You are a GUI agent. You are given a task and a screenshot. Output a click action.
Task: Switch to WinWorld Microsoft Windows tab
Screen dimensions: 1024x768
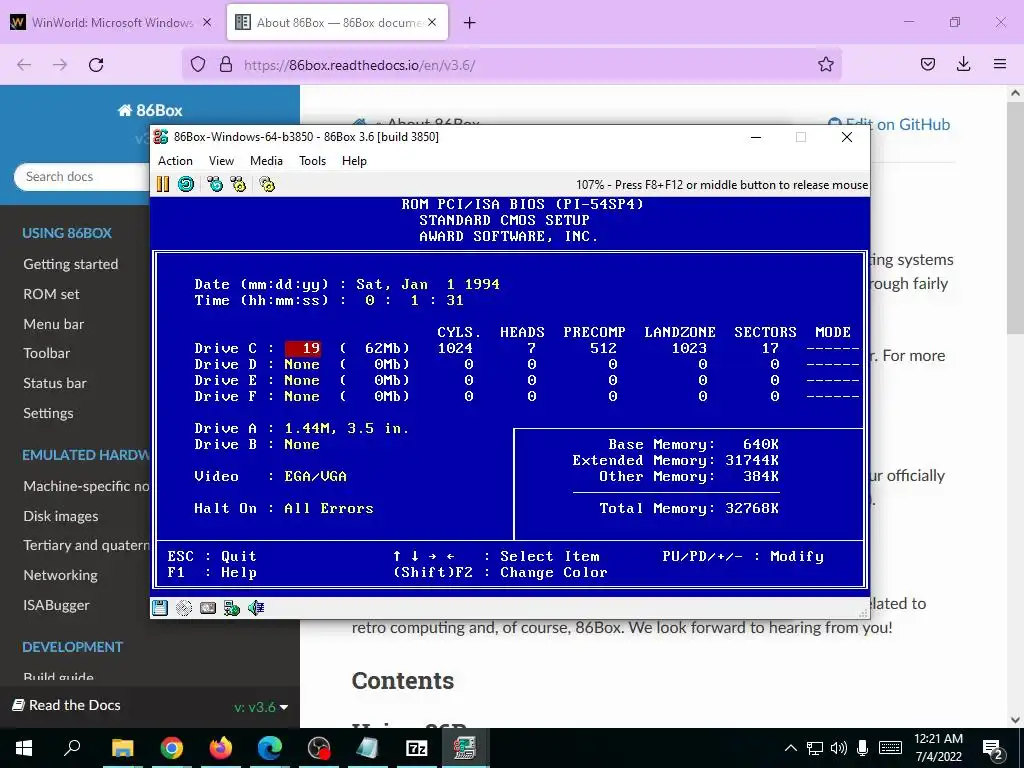click(112, 22)
